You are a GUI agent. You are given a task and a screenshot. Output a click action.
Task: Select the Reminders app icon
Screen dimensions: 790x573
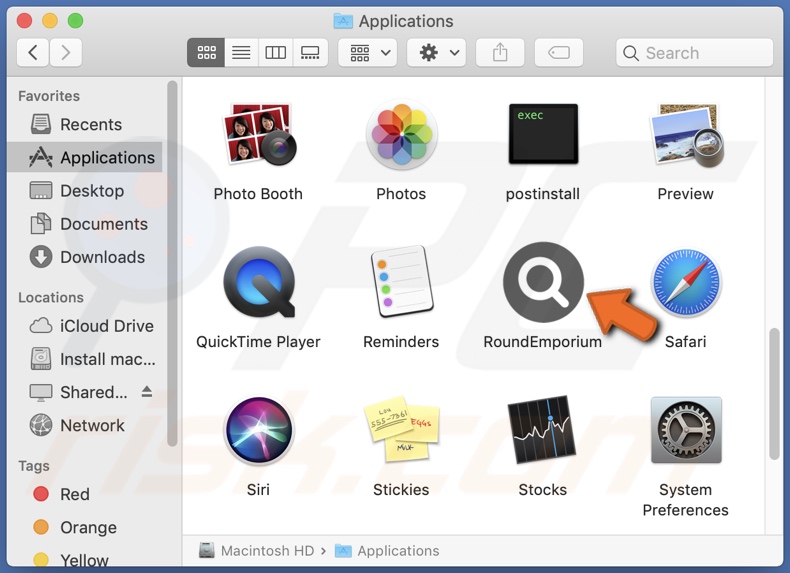click(x=402, y=282)
